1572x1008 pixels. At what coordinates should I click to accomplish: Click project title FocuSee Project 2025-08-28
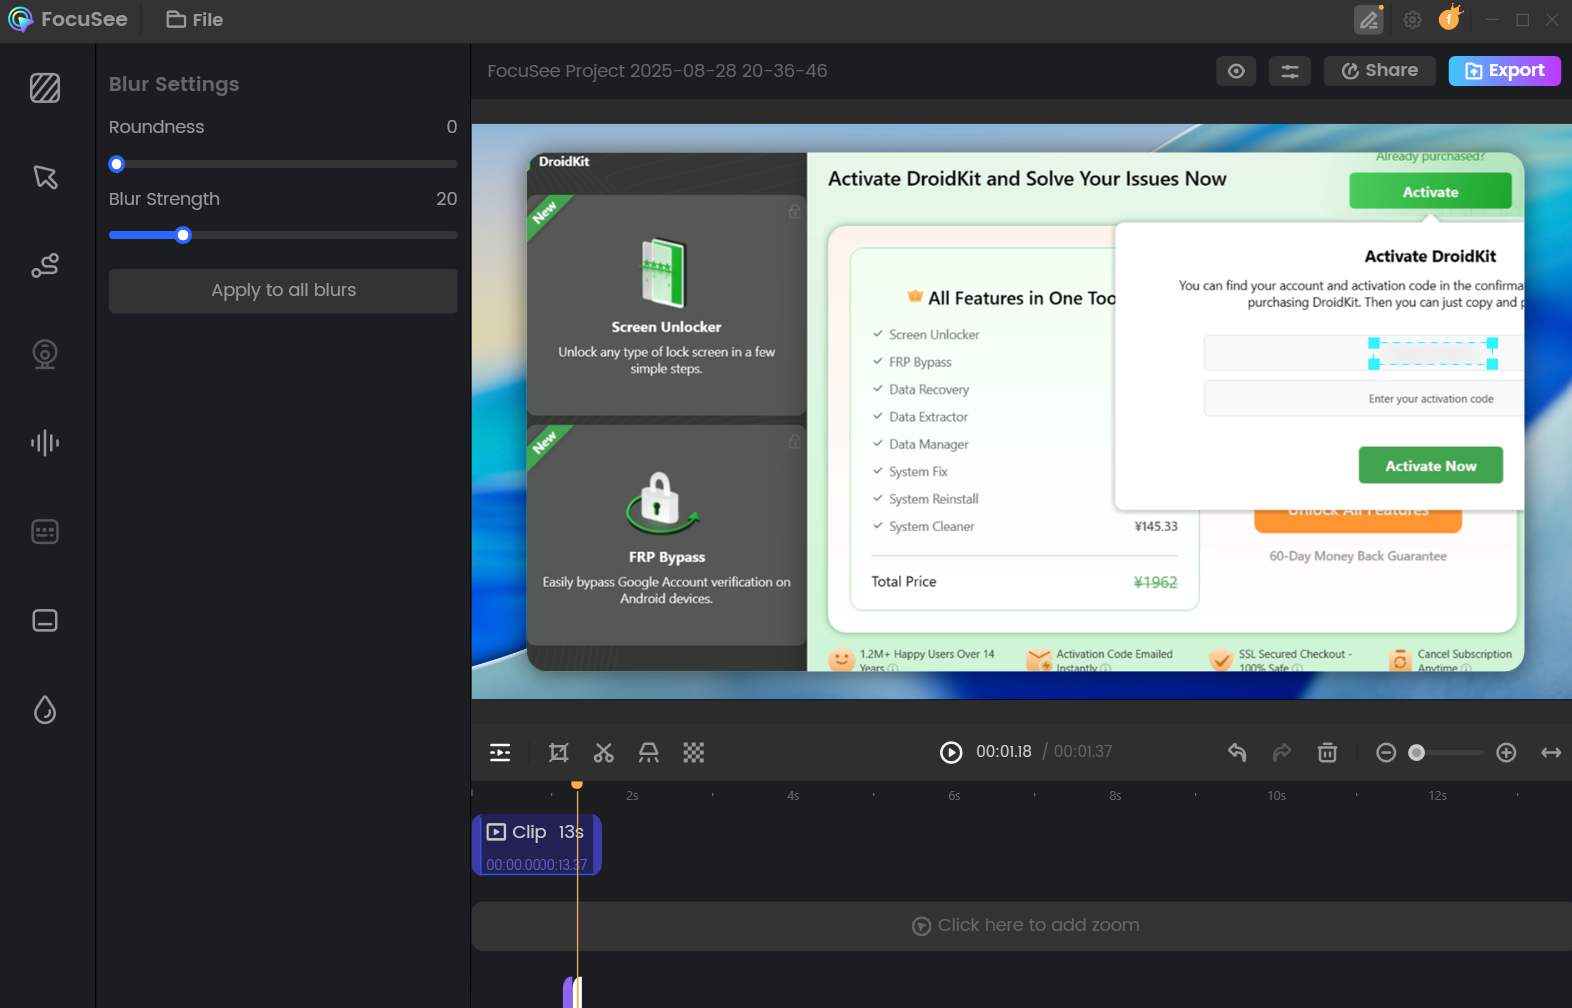point(657,71)
